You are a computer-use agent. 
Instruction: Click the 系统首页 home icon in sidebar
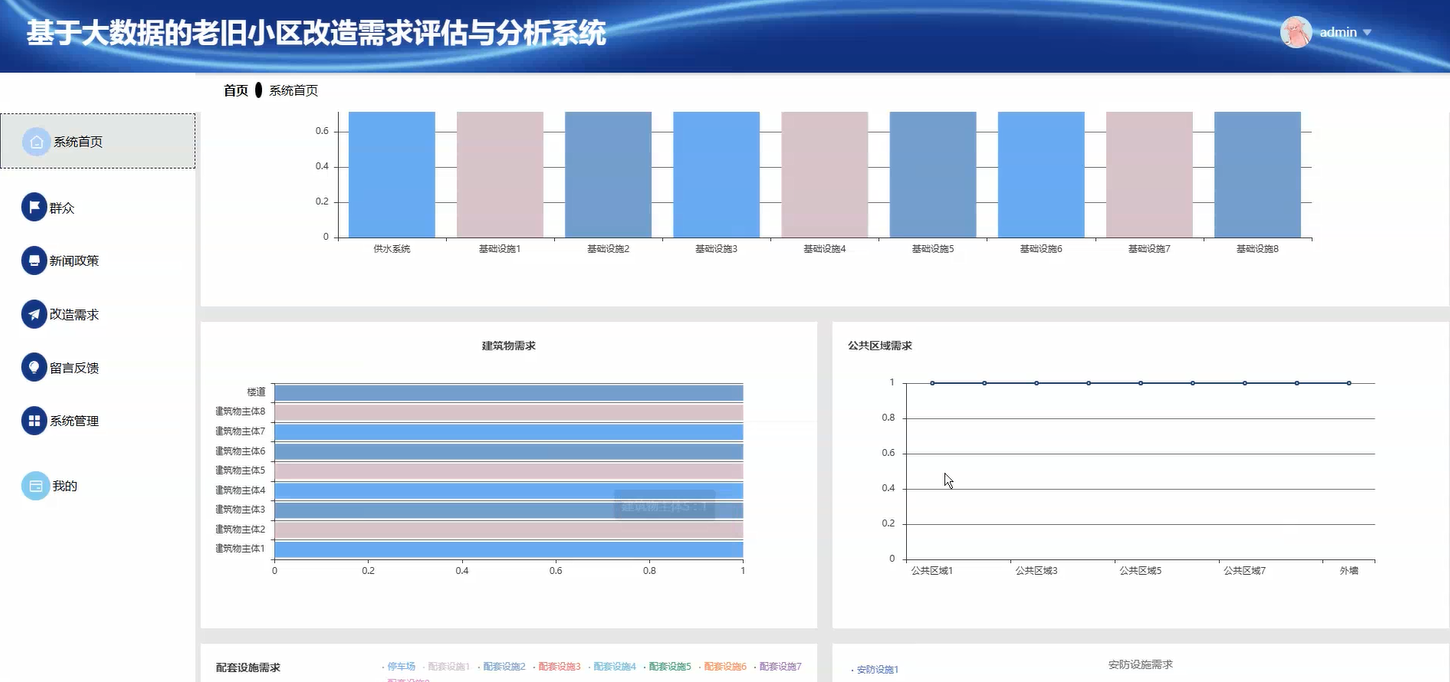tap(35, 141)
